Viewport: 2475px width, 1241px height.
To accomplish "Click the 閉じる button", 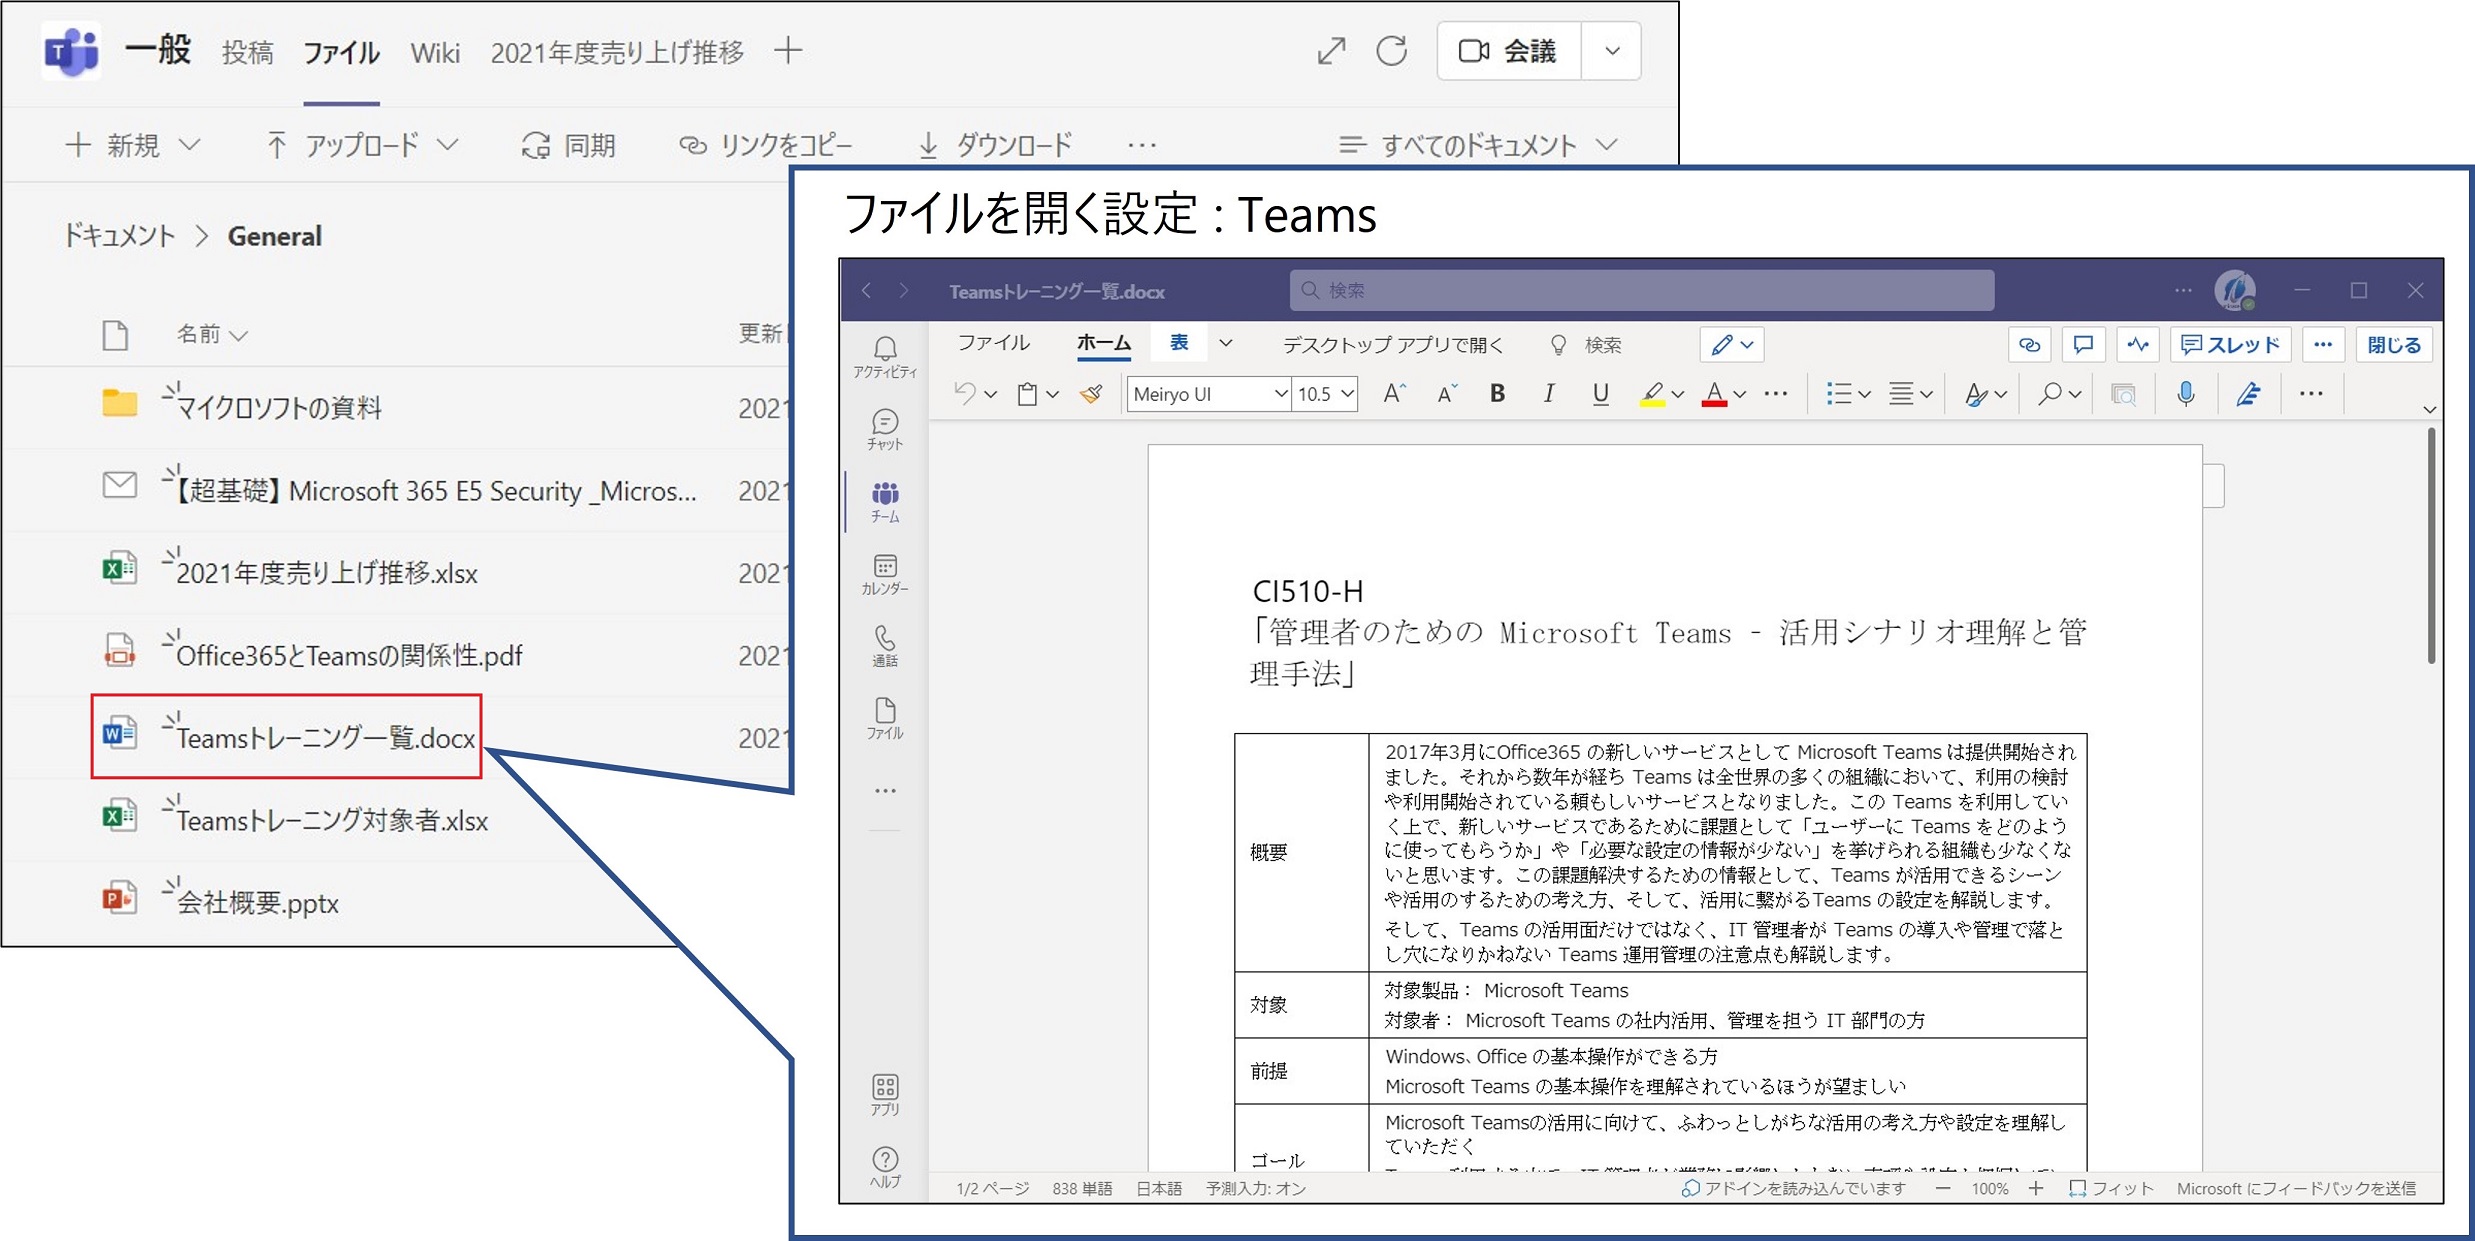I will (x=2394, y=345).
